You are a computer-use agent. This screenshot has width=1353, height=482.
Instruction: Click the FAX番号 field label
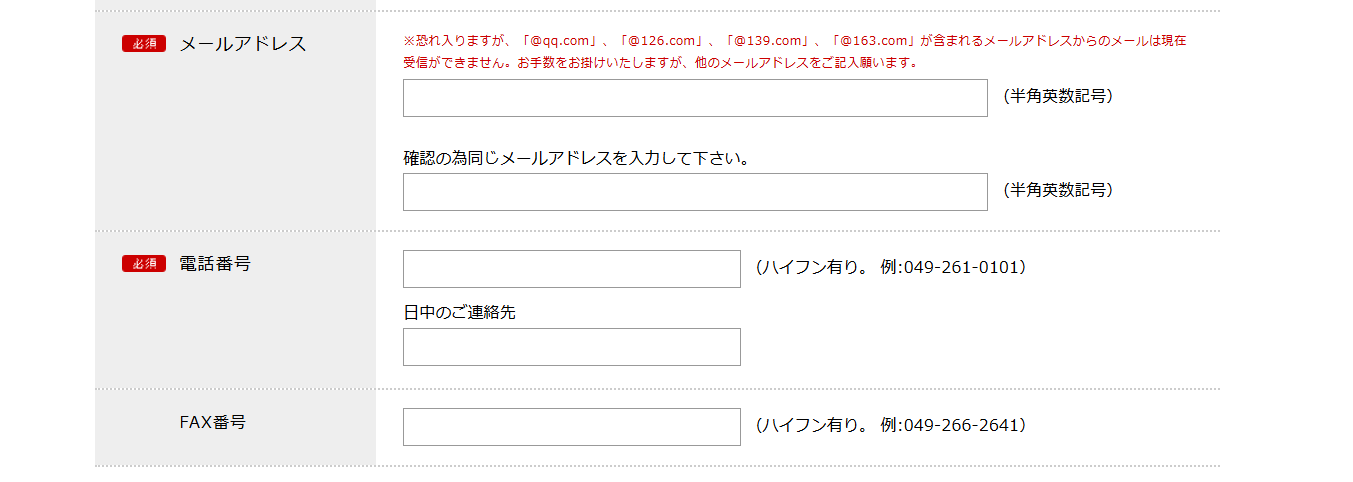tap(212, 422)
